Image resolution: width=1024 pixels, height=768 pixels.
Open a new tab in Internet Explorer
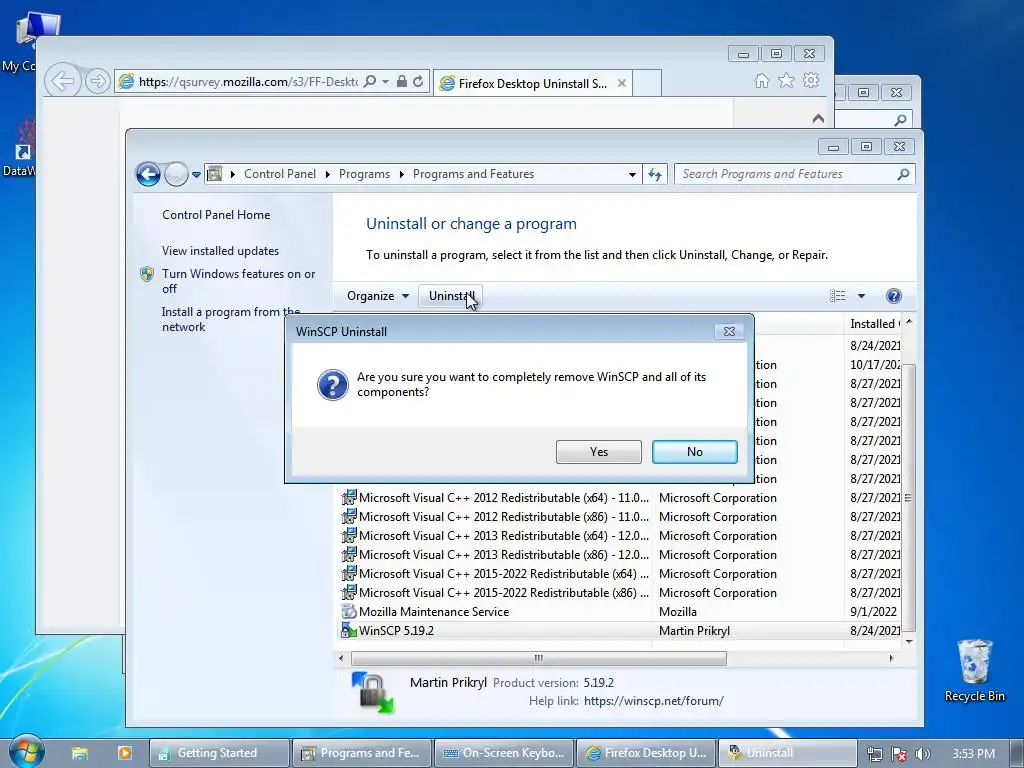(x=647, y=83)
